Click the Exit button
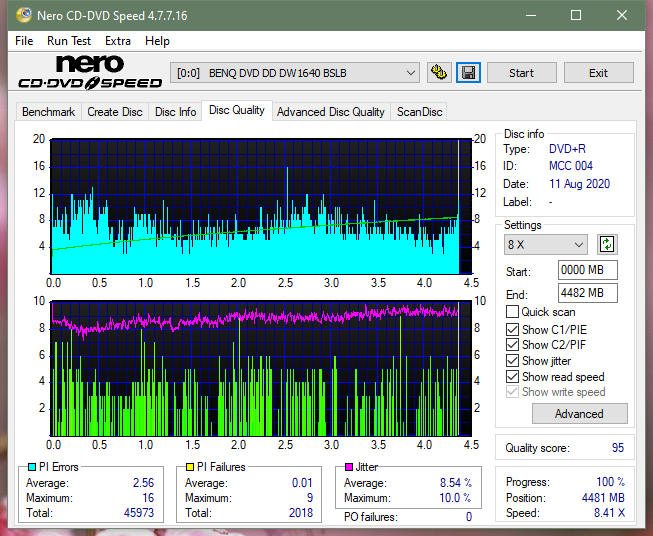The width and height of the screenshot is (653, 536). (x=598, y=73)
